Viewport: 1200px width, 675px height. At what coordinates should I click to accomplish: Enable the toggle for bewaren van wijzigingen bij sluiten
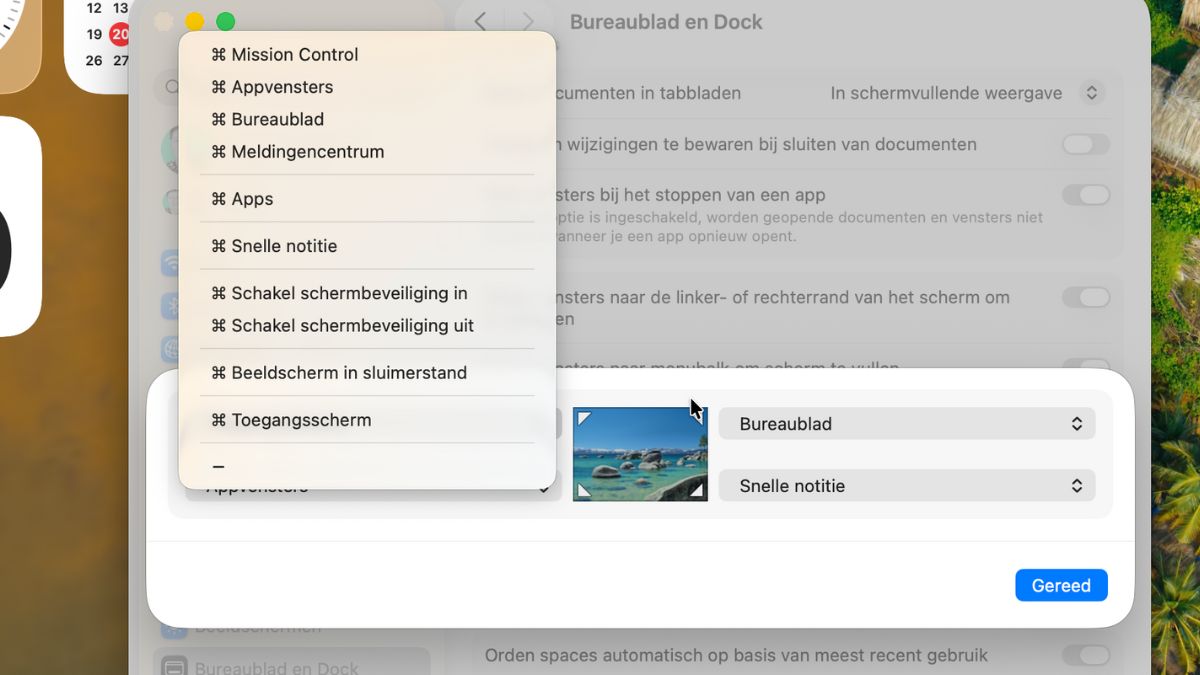click(1085, 144)
